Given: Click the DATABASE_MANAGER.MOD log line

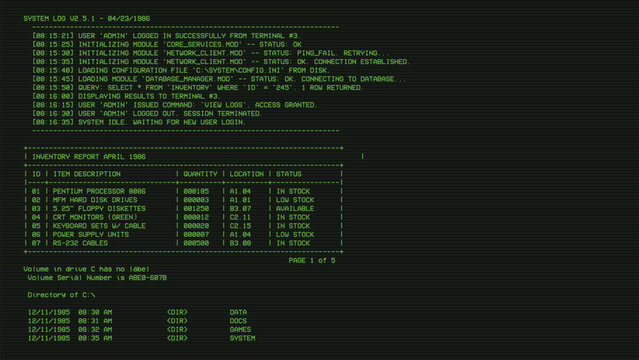Looking at the screenshot, I should click(x=219, y=79).
